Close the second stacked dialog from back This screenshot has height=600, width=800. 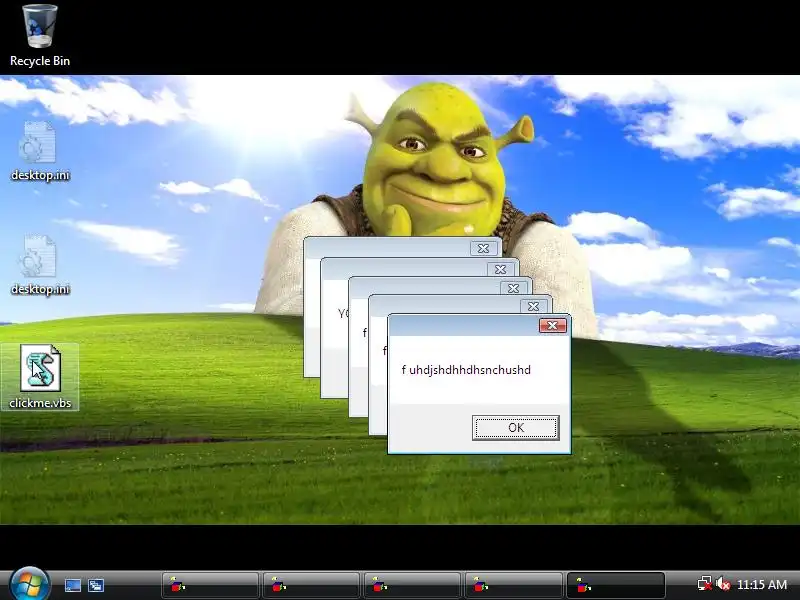pos(501,269)
